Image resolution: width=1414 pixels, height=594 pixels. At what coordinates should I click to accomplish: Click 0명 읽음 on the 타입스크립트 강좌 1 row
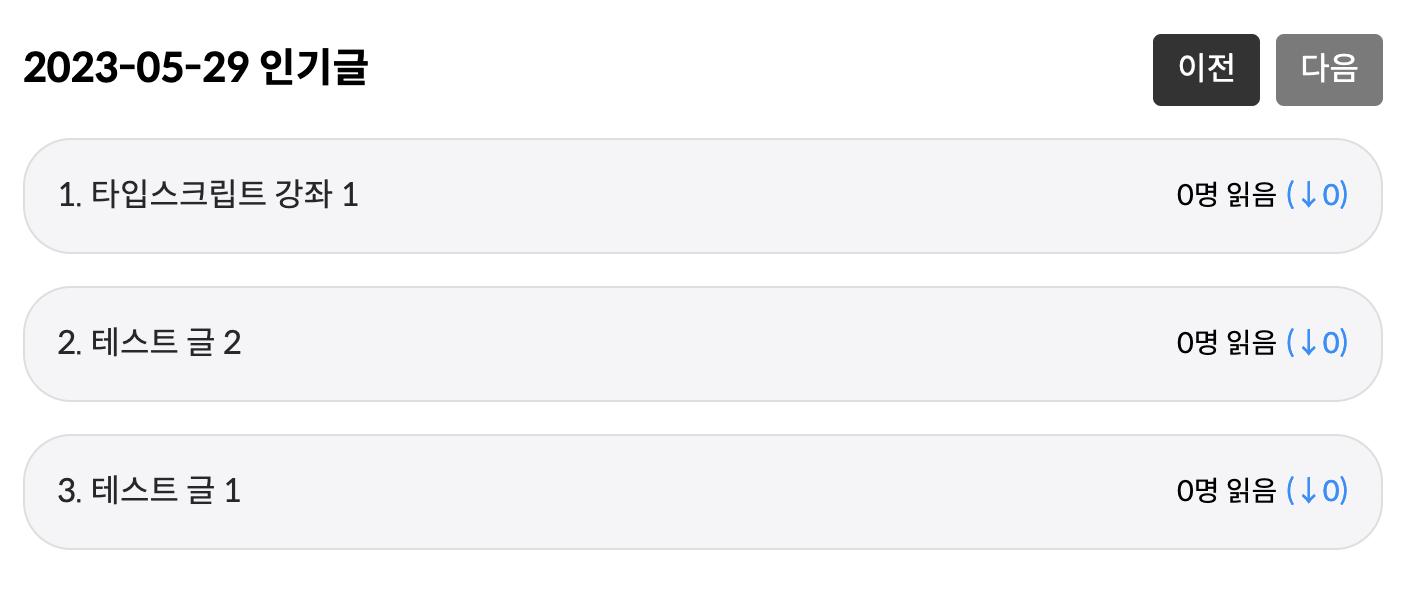tap(1226, 195)
